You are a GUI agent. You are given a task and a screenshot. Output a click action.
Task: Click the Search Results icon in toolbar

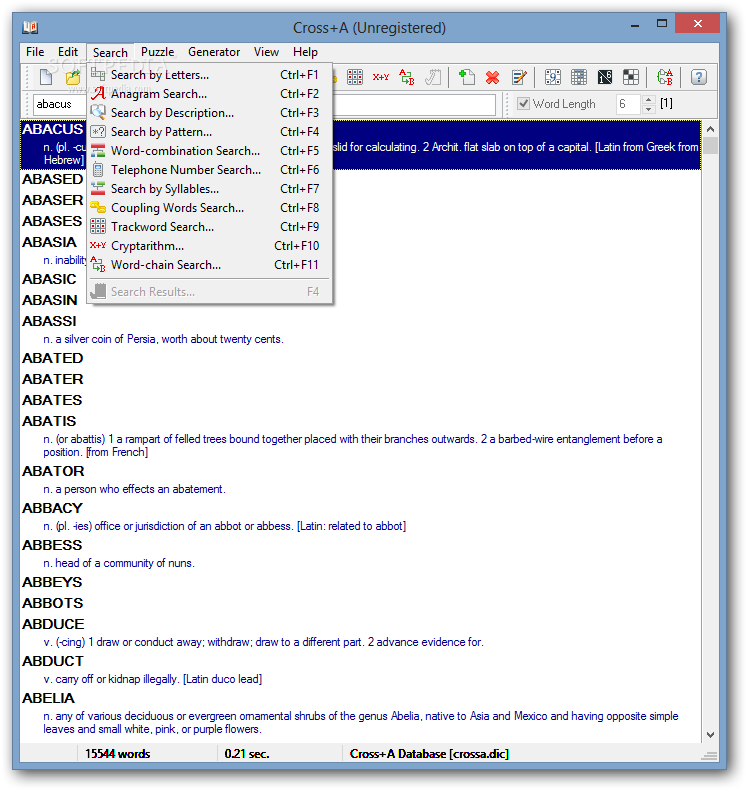433,77
